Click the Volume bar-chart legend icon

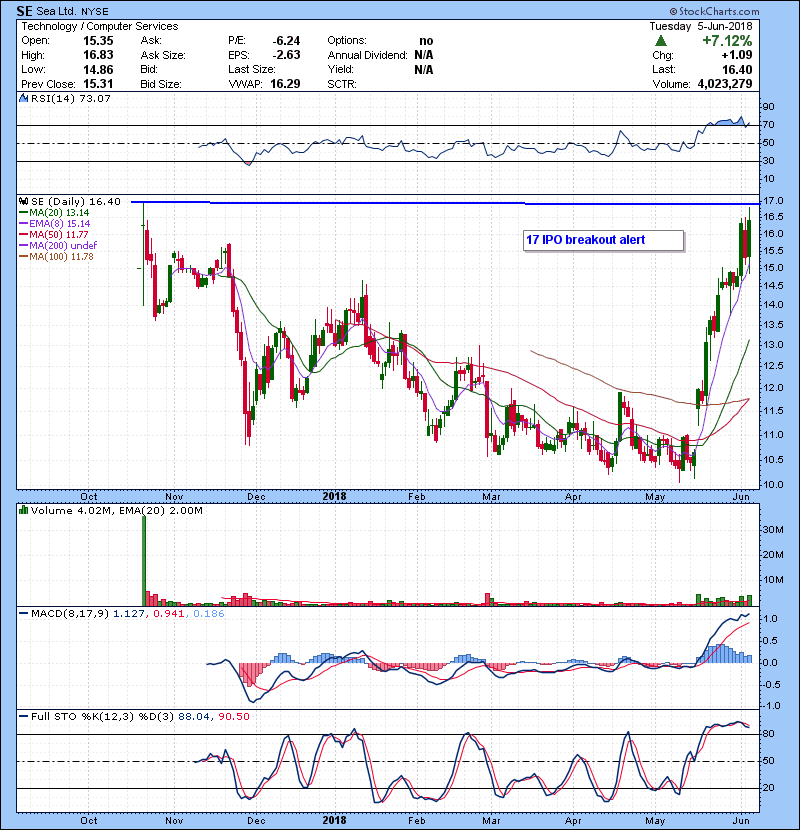23,510
